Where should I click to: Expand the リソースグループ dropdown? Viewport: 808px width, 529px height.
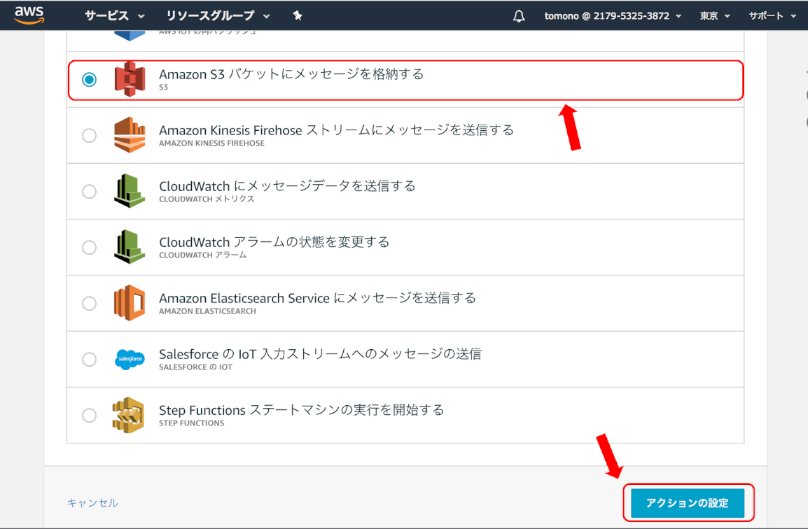(217, 16)
